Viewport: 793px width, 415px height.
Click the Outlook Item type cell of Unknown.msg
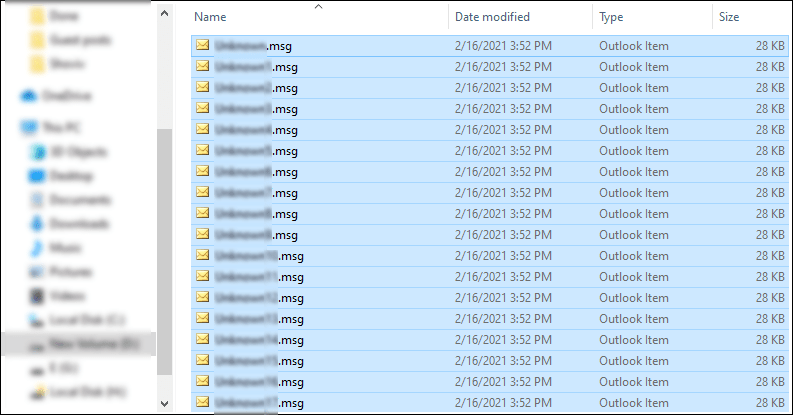coord(634,46)
